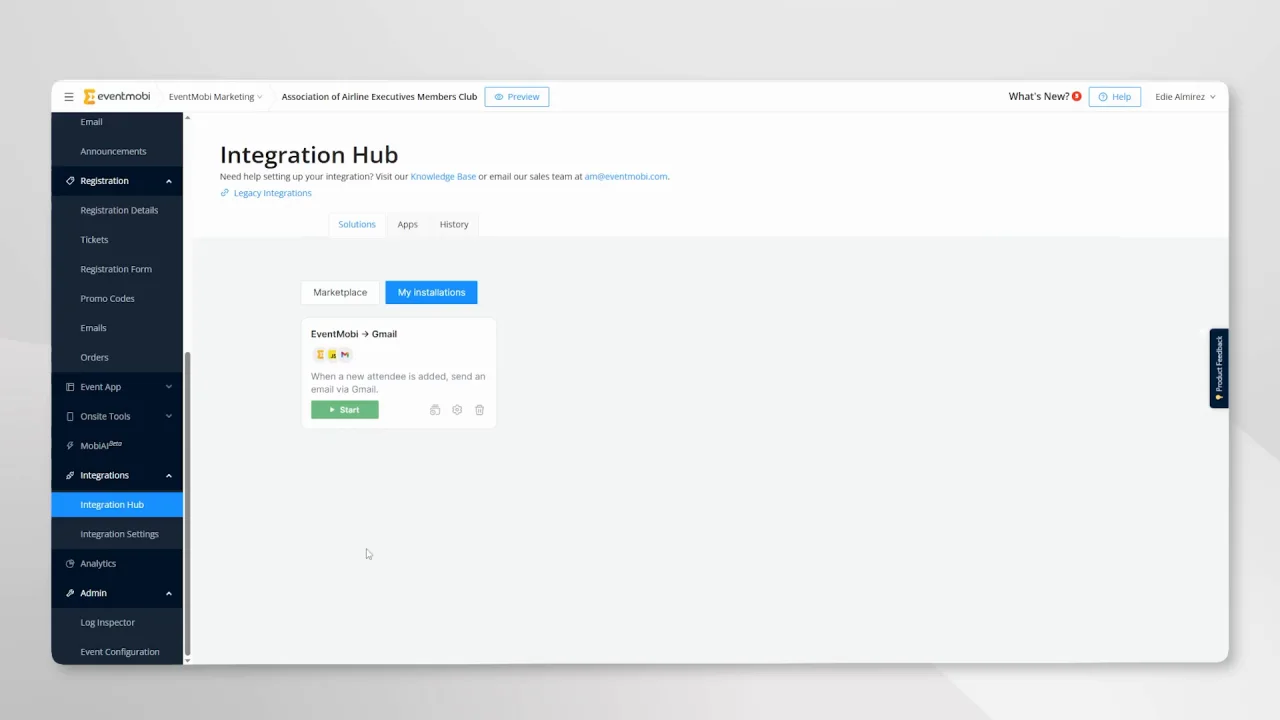Click the Integrations sidebar icon

[x=70, y=475]
